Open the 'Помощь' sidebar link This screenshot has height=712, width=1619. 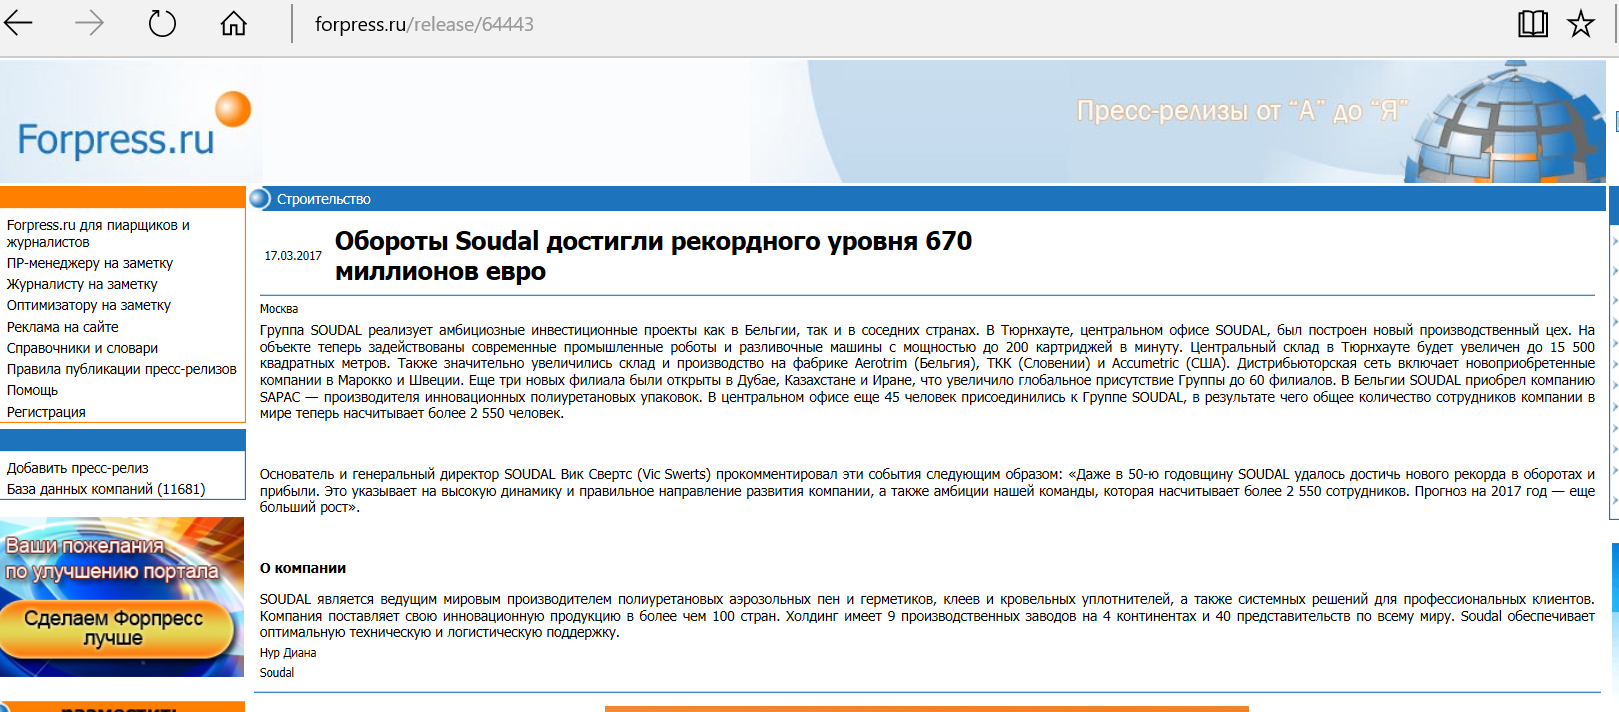pos(32,390)
